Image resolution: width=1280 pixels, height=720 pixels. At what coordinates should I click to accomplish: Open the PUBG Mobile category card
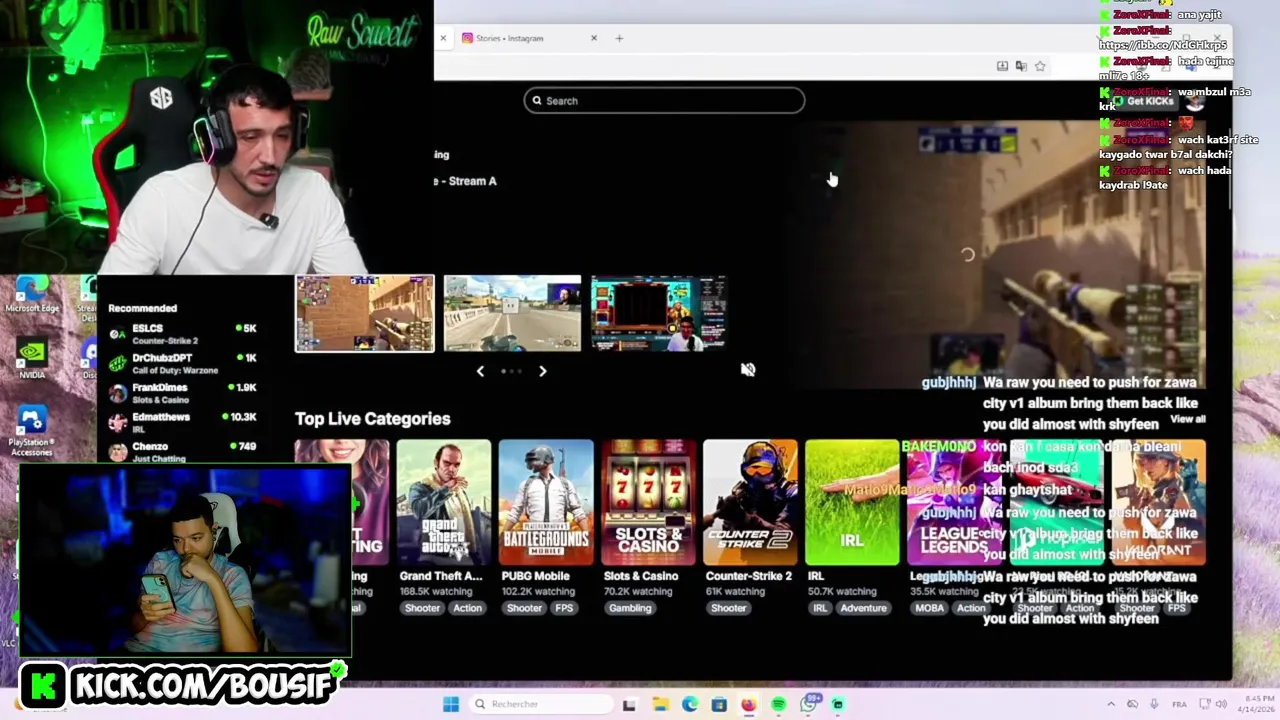pyautogui.click(x=546, y=503)
